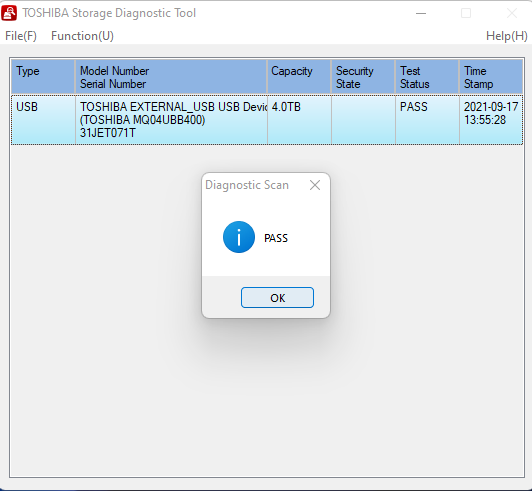
Task: Open the File(F) menu
Action: (21, 36)
